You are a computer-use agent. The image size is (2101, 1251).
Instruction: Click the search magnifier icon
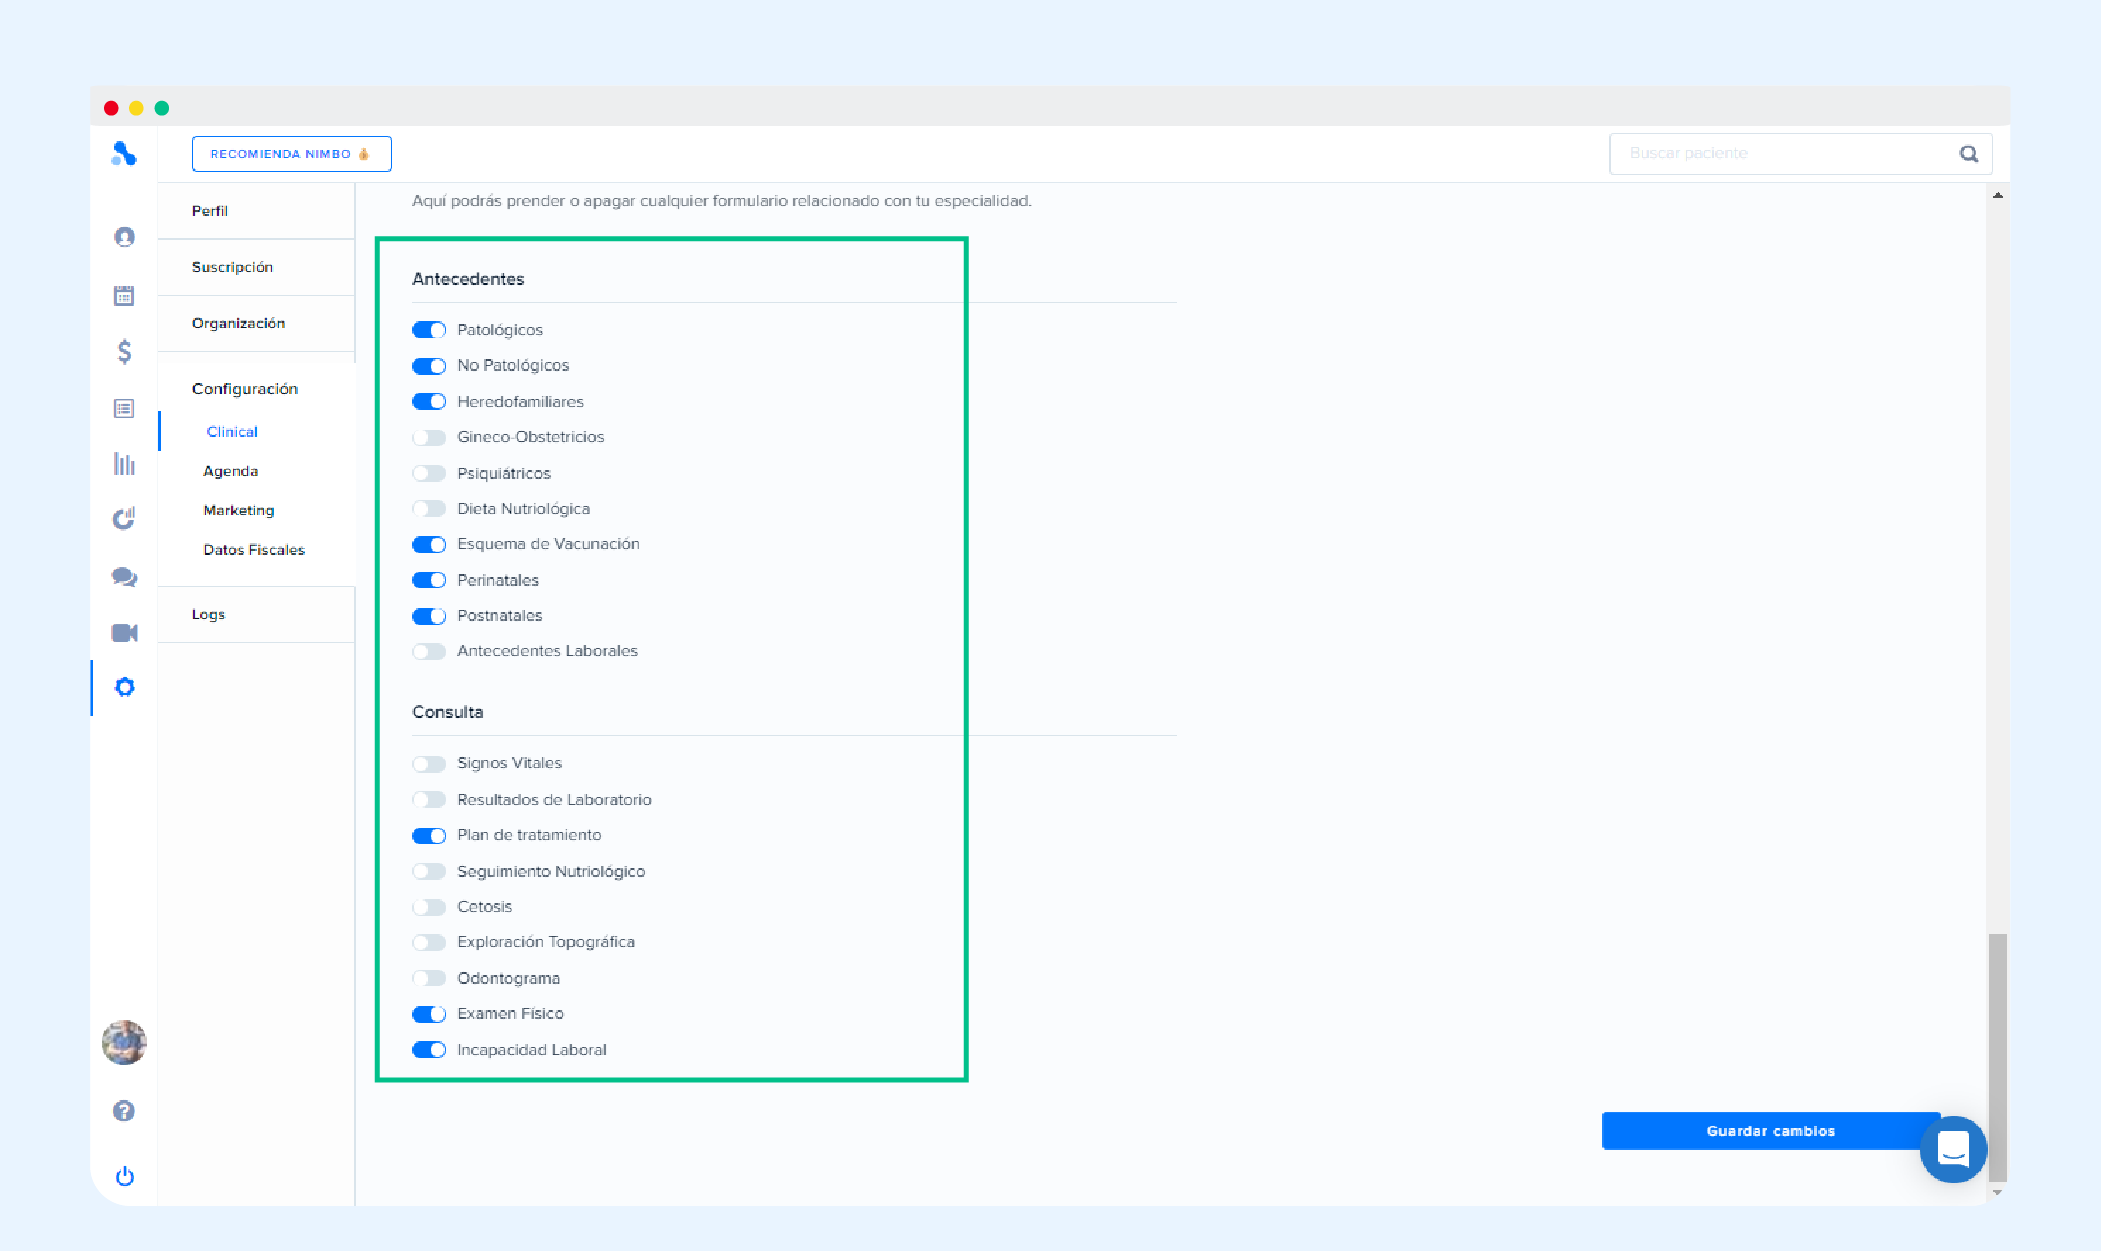1968,154
